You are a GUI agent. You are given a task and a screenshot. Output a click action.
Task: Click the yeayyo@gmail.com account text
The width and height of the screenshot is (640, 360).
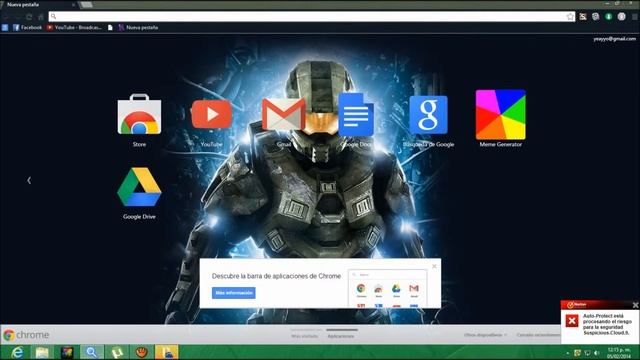pyautogui.click(x=615, y=39)
